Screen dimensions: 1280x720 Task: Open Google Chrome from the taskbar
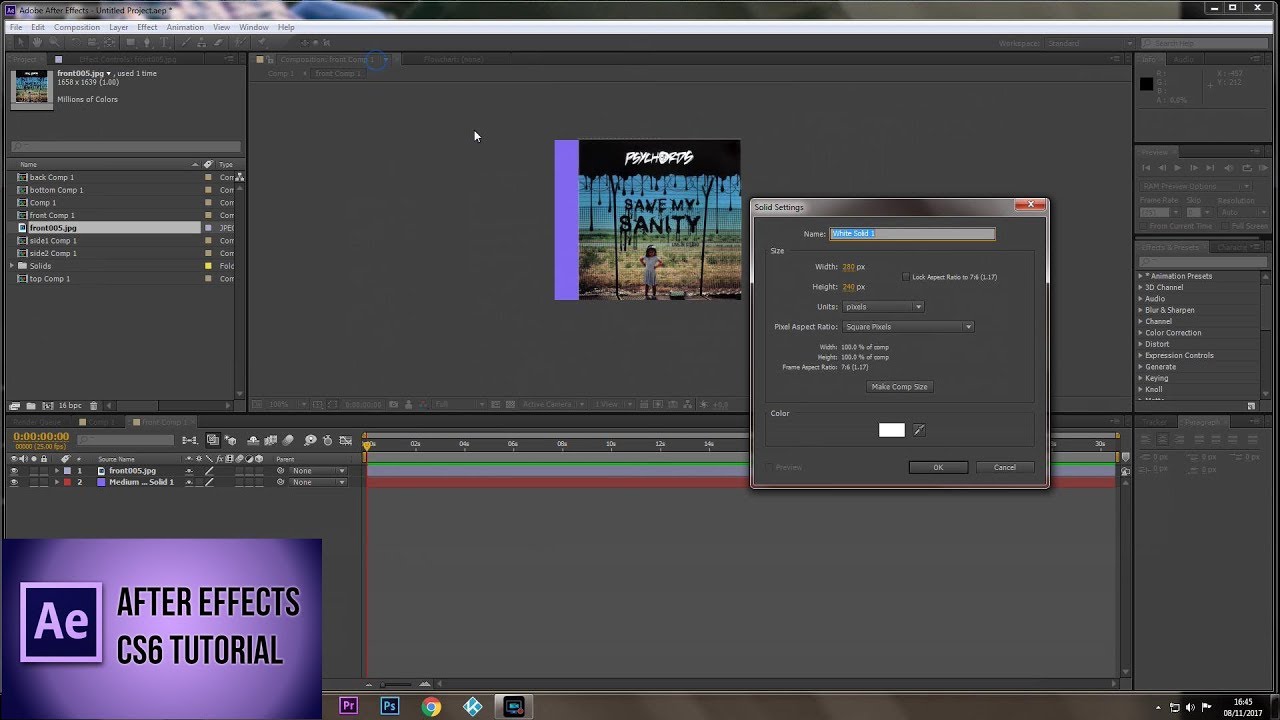(x=431, y=706)
